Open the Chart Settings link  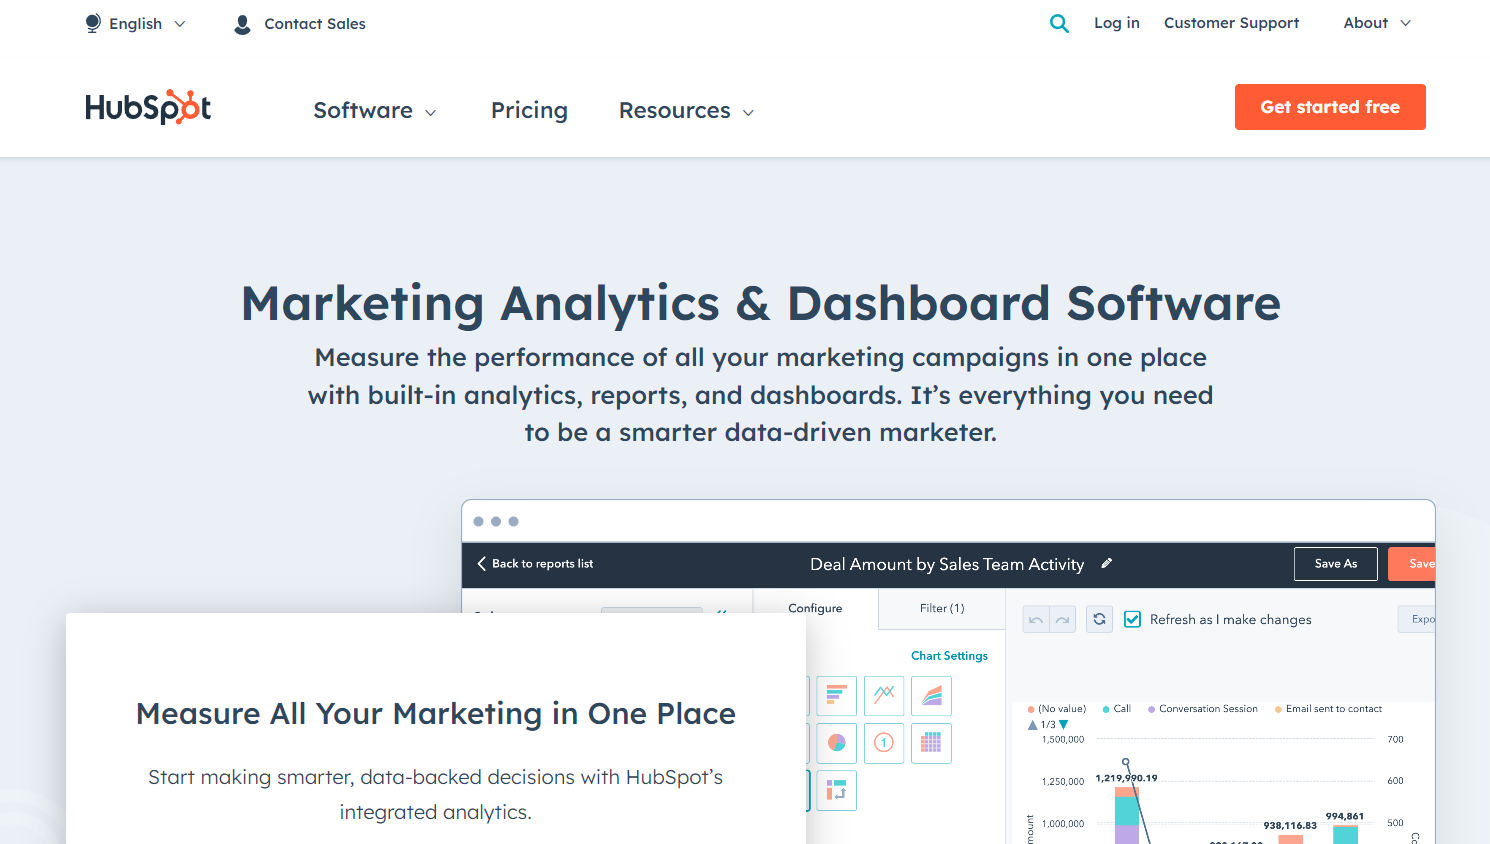(x=949, y=656)
